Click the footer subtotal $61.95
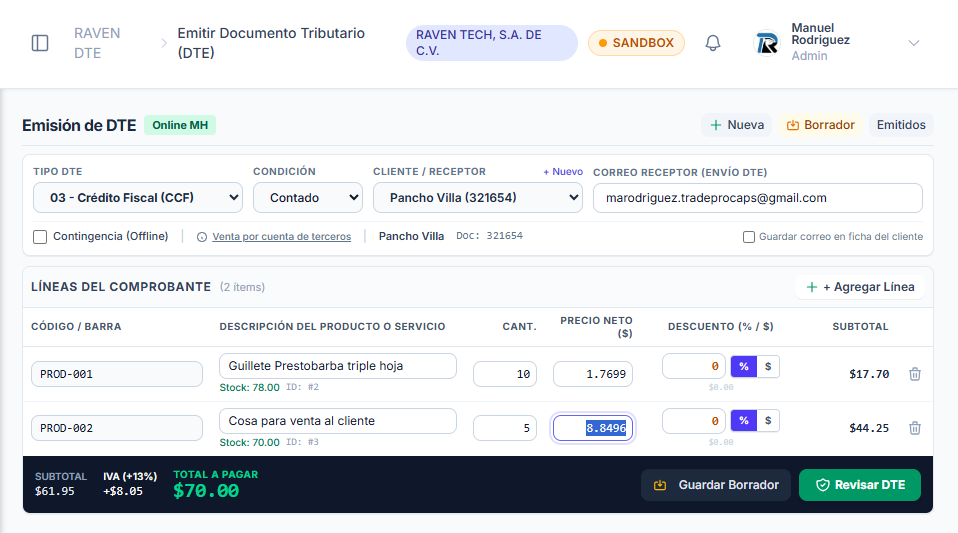 pyautogui.click(x=54, y=491)
